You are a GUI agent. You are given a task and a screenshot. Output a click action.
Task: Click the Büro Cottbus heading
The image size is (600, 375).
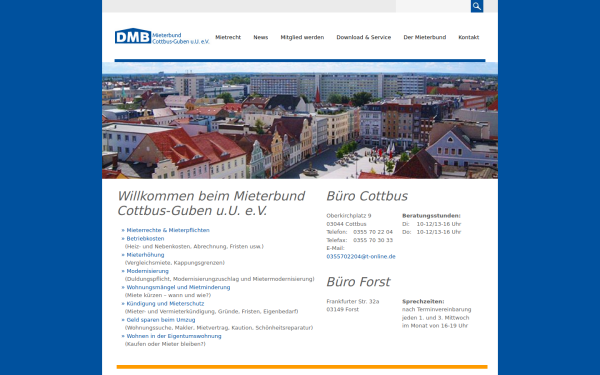(x=367, y=196)
